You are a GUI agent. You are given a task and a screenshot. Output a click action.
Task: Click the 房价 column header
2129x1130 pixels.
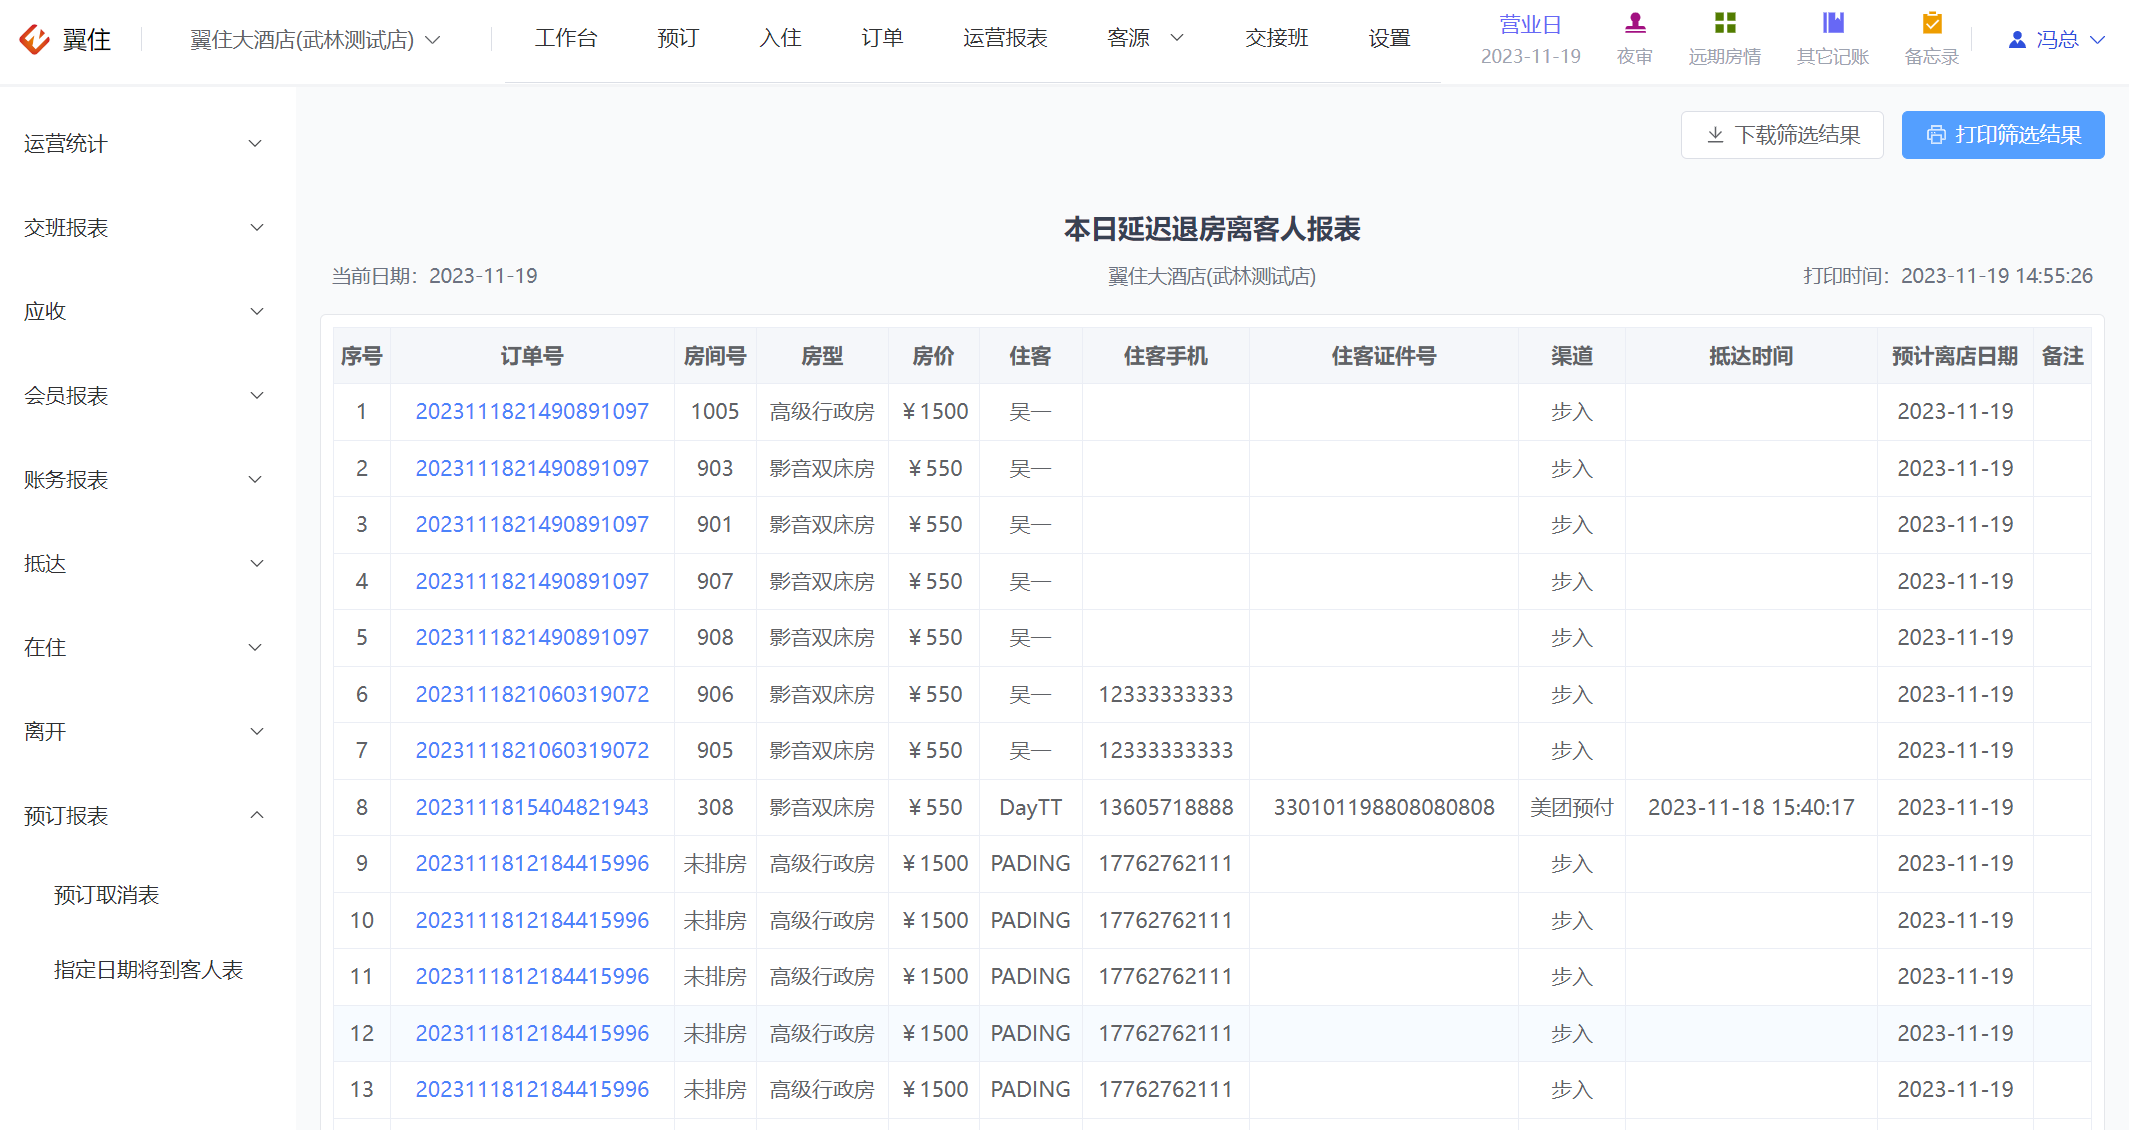[934, 356]
